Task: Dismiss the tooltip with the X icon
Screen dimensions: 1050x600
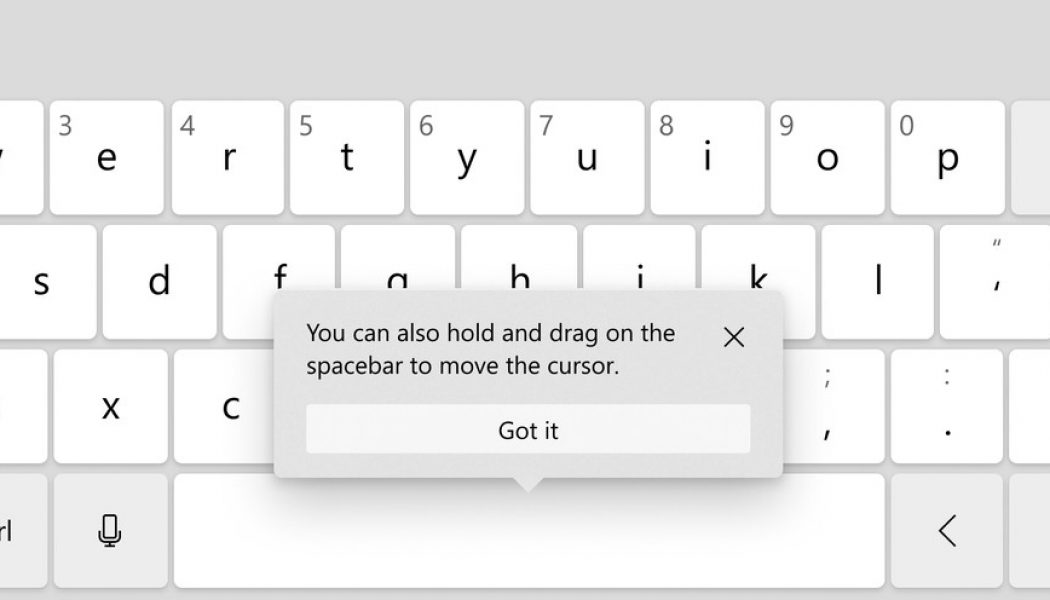Action: coord(734,337)
